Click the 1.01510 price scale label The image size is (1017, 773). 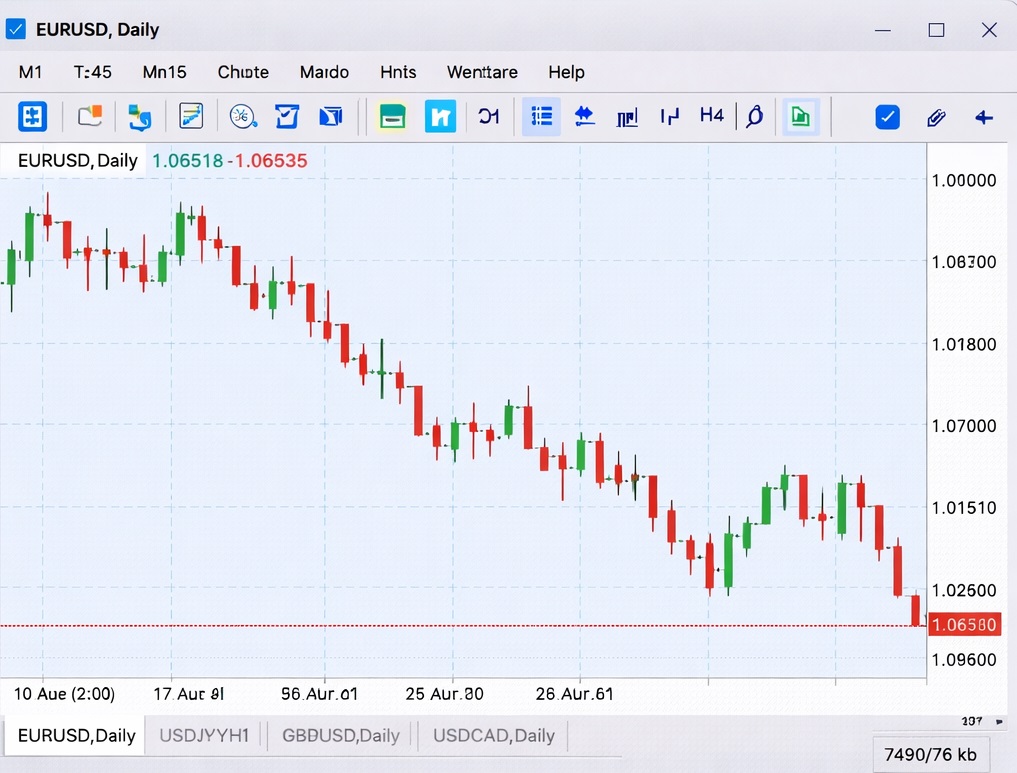click(964, 508)
